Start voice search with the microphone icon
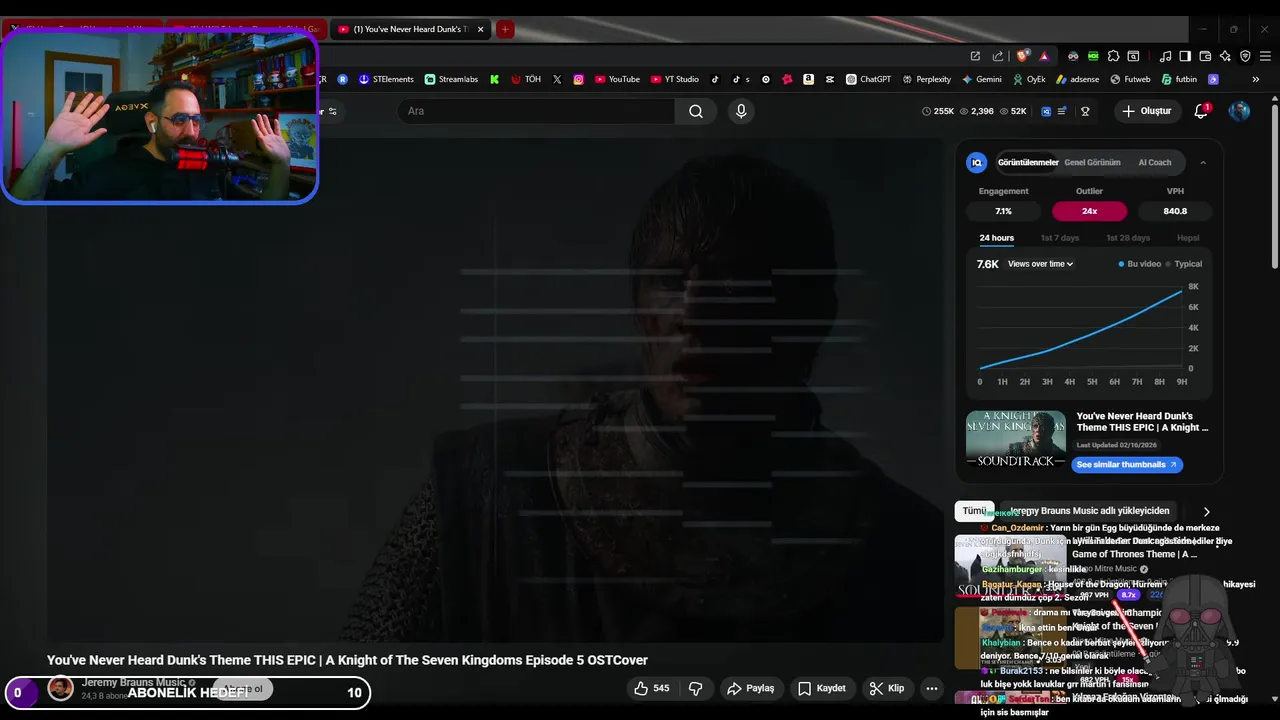 pos(741,111)
